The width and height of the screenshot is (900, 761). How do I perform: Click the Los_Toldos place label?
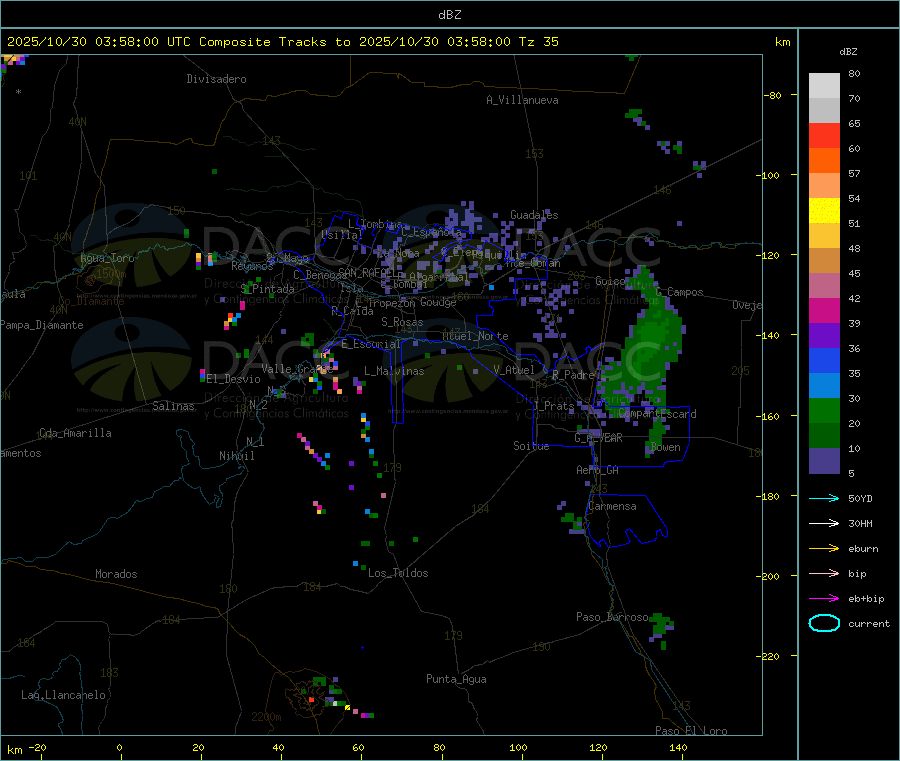[x=398, y=573]
